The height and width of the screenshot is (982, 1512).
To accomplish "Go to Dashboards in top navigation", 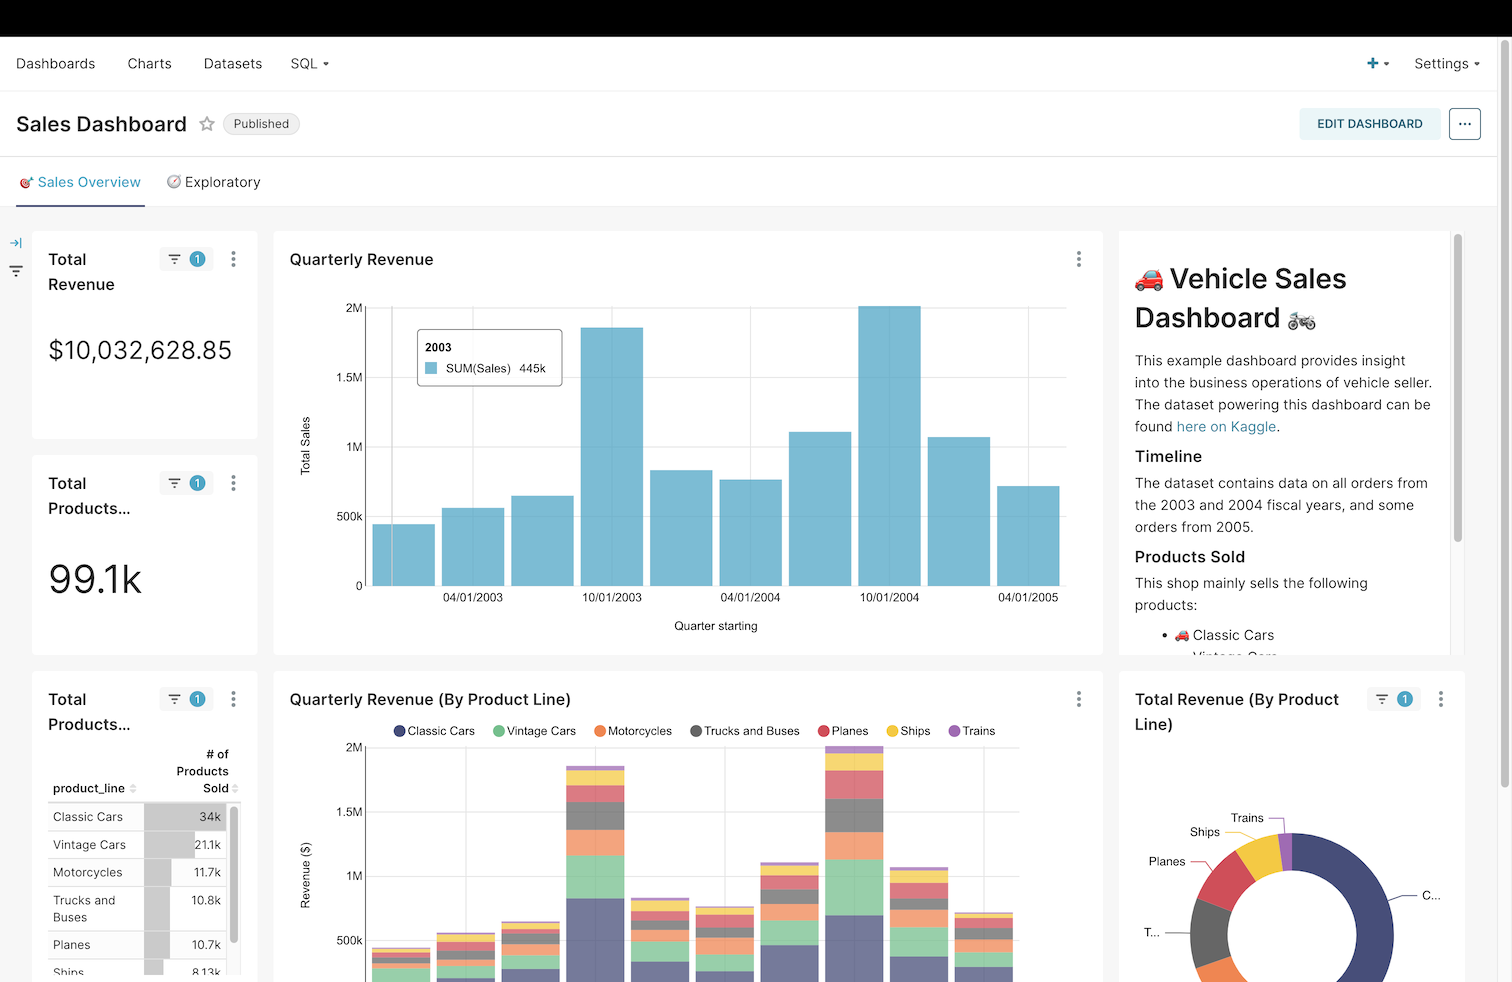I will coord(56,64).
